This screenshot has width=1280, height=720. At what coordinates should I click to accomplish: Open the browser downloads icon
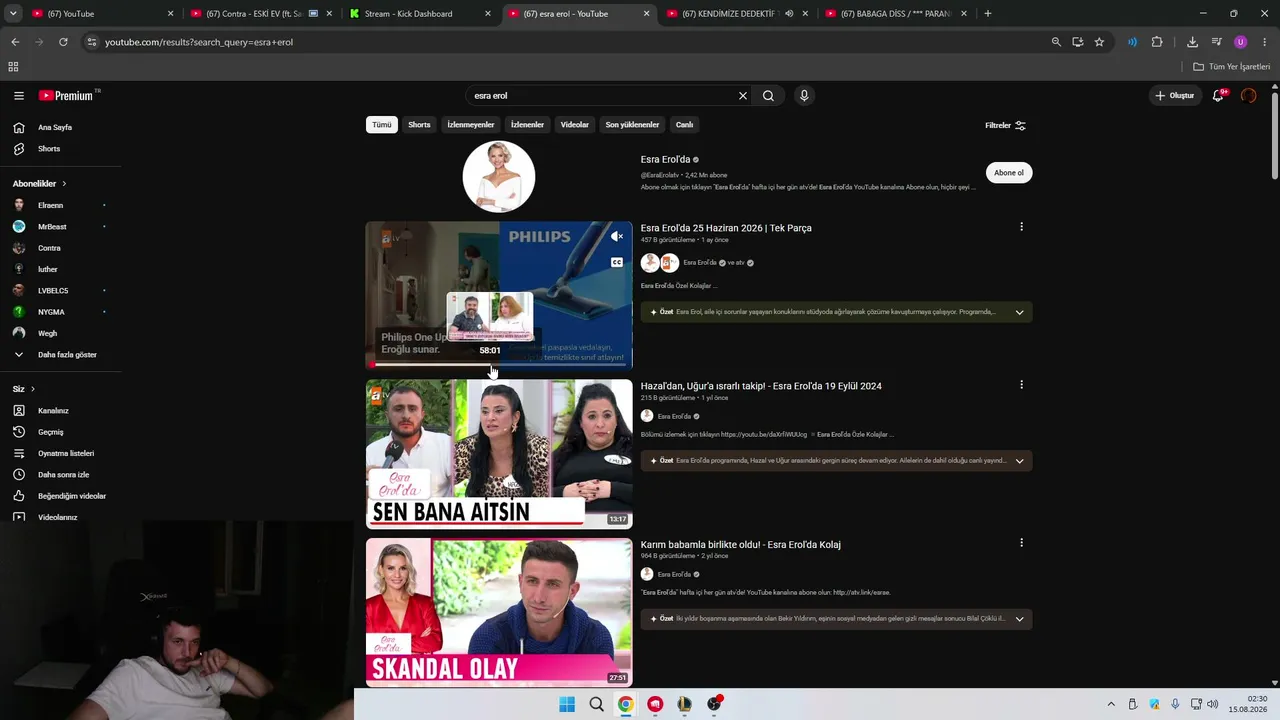(1192, 42)
